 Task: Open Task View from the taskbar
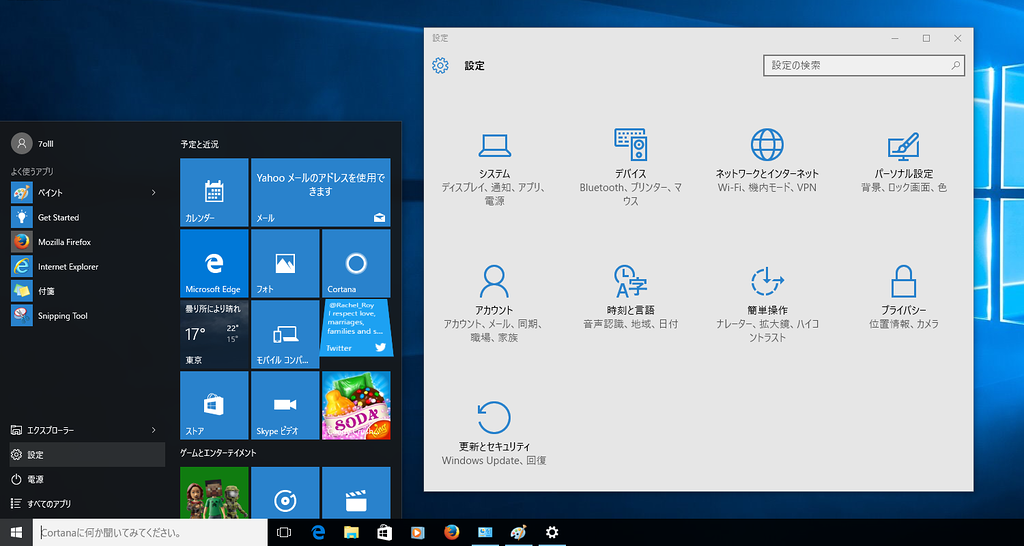click(284, 532)
